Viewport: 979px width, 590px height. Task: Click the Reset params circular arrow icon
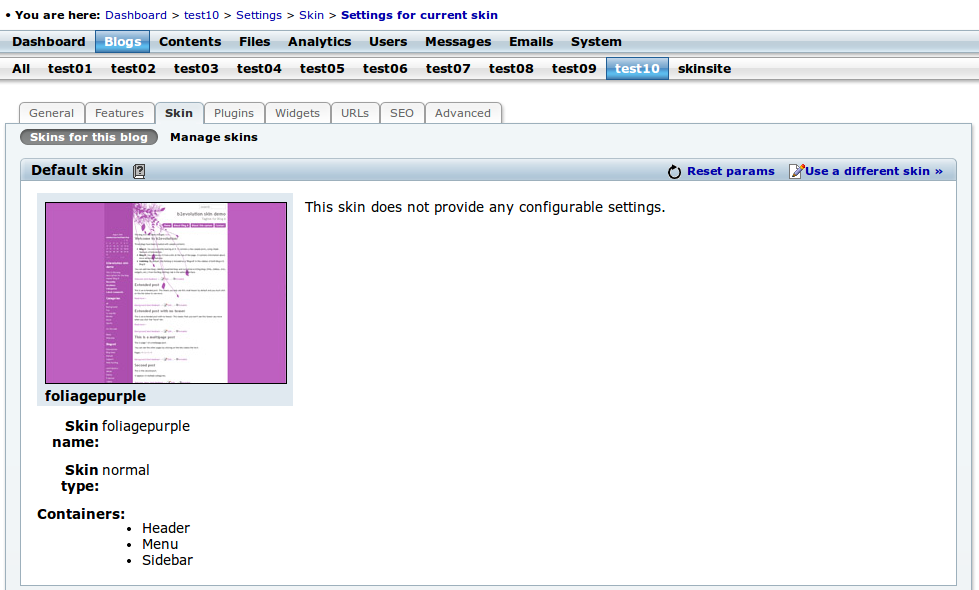(x=674, y=172)
